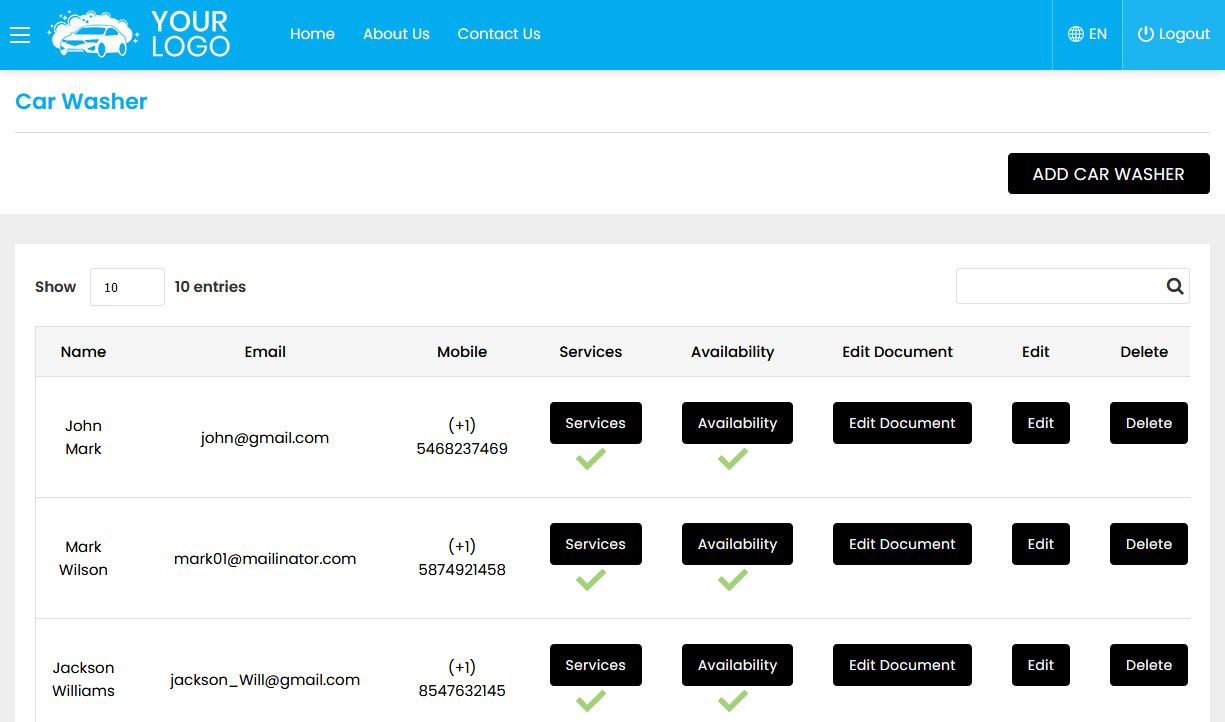Image resolution: width=1225 pixels, height=722 pixels.
Task: Open the About Us page
Action: (396, 34)
